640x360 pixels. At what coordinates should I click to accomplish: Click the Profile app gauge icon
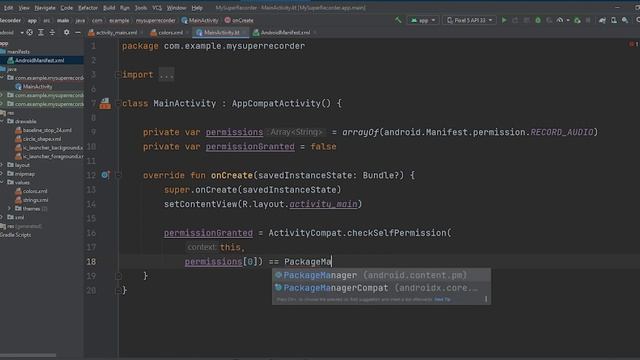pos(560,20)
